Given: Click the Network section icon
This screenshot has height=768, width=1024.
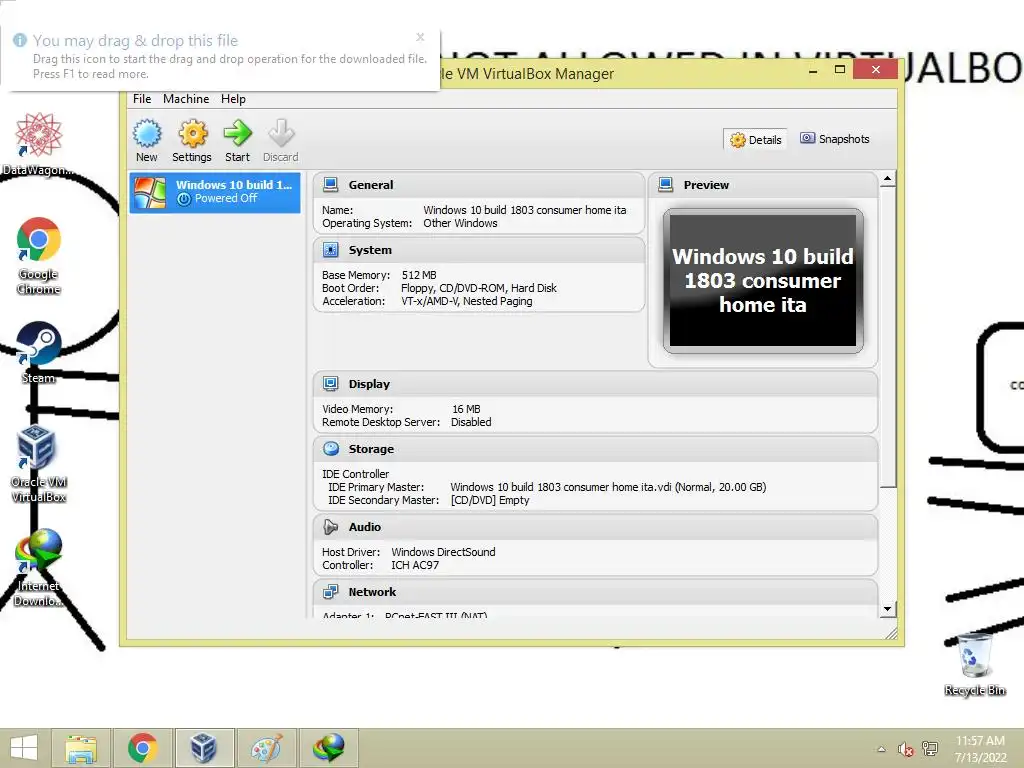Looking at the screenshot, I should [x=331, y=592].
